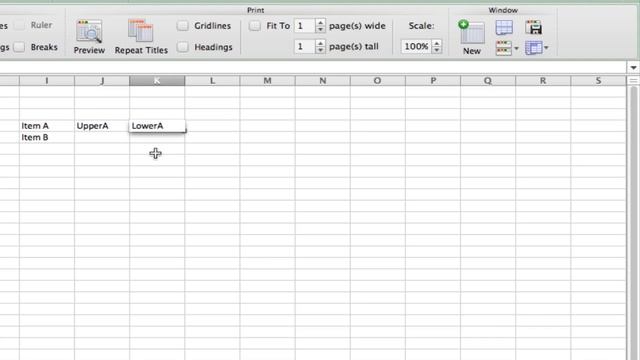Select column P header
Image resolution: width=640 pixels, height=360 pixels.
click(433, 81)
